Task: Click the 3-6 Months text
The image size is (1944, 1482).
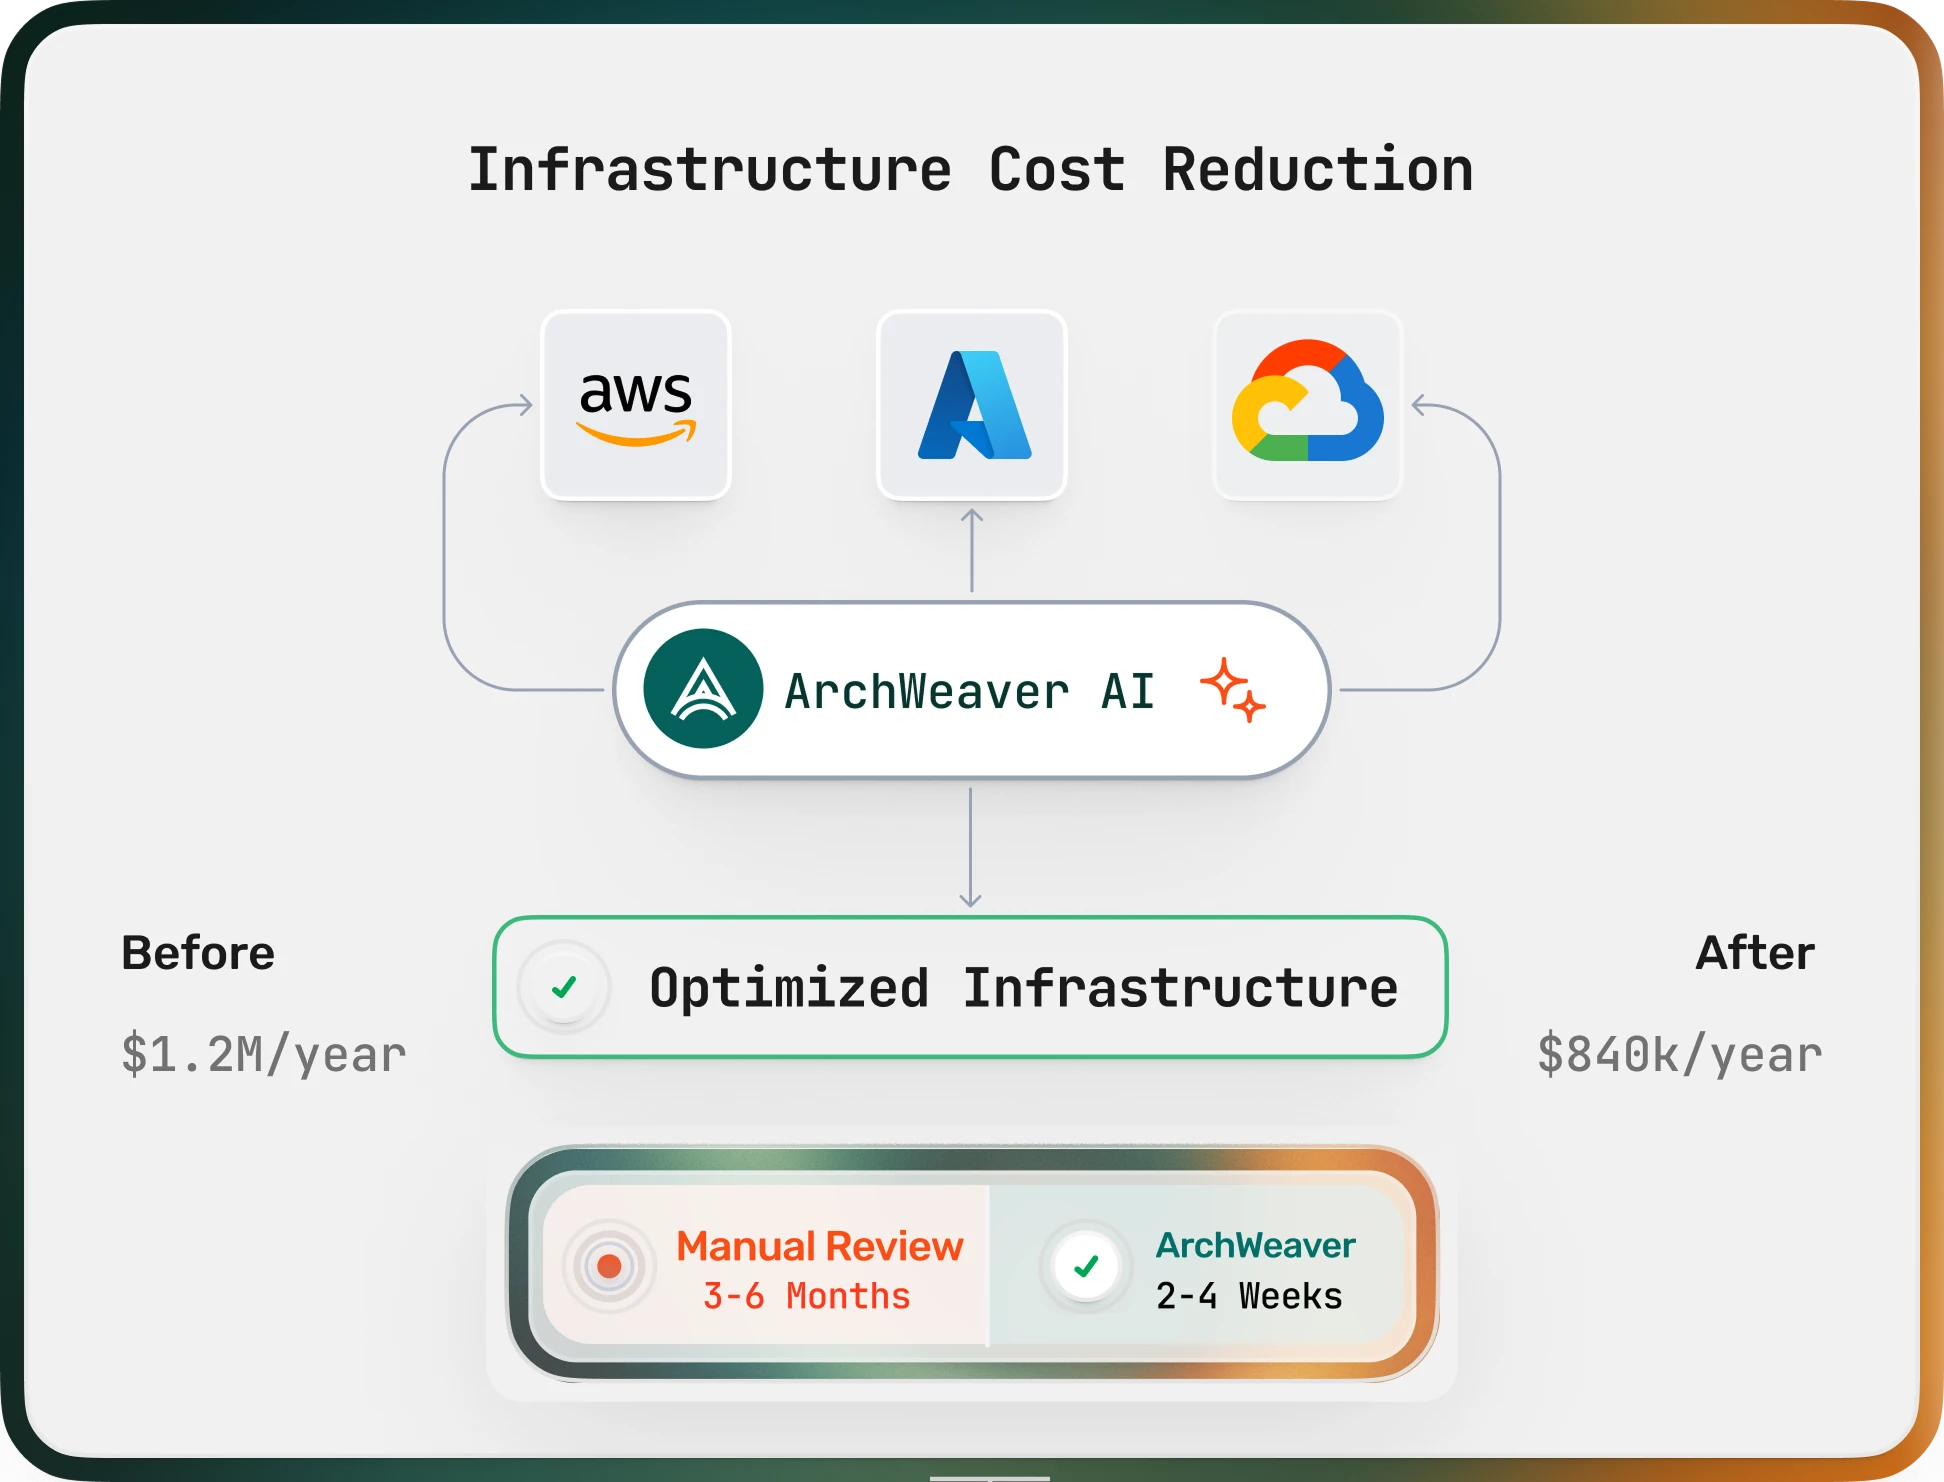Action: [x=807, y=1296]
